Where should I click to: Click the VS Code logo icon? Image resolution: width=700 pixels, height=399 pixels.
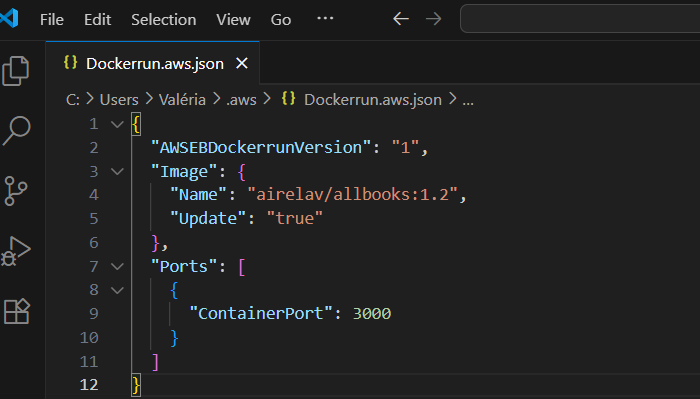tap(9, 19)
